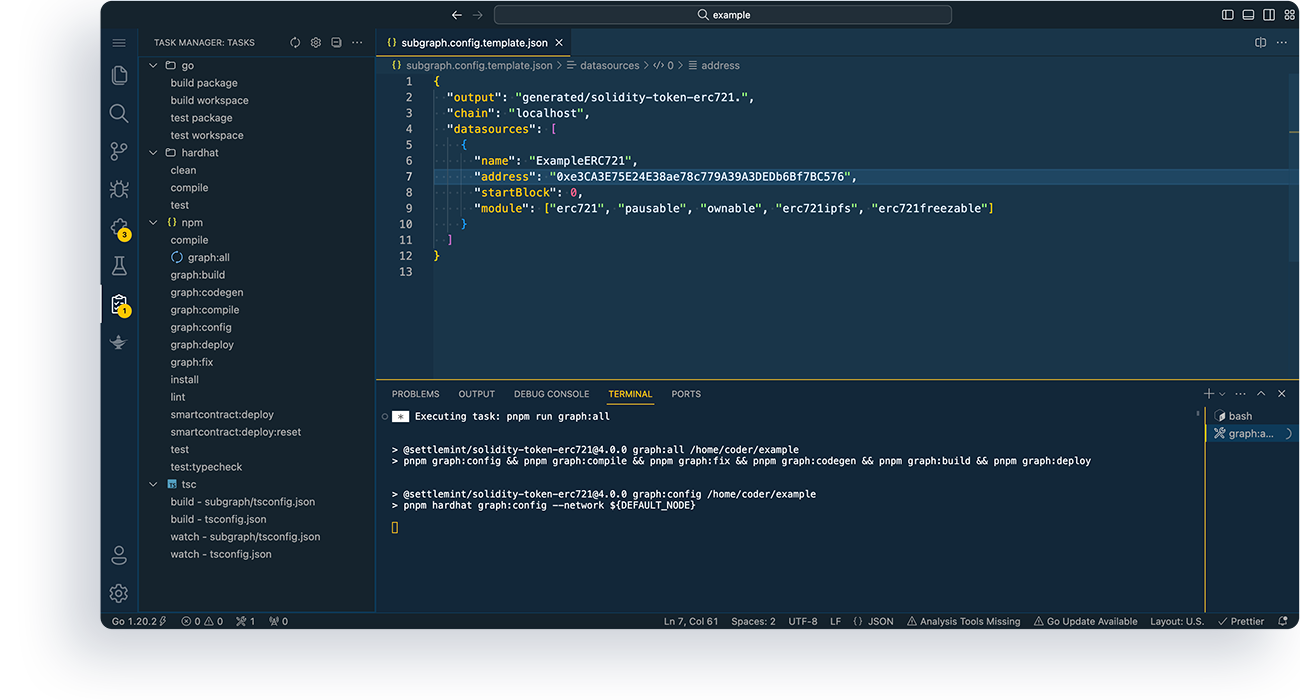Click Go Update Available in status bar
Image resolution: width=1300 pixels, height=700 pixels.
[x=1085, y=621]
